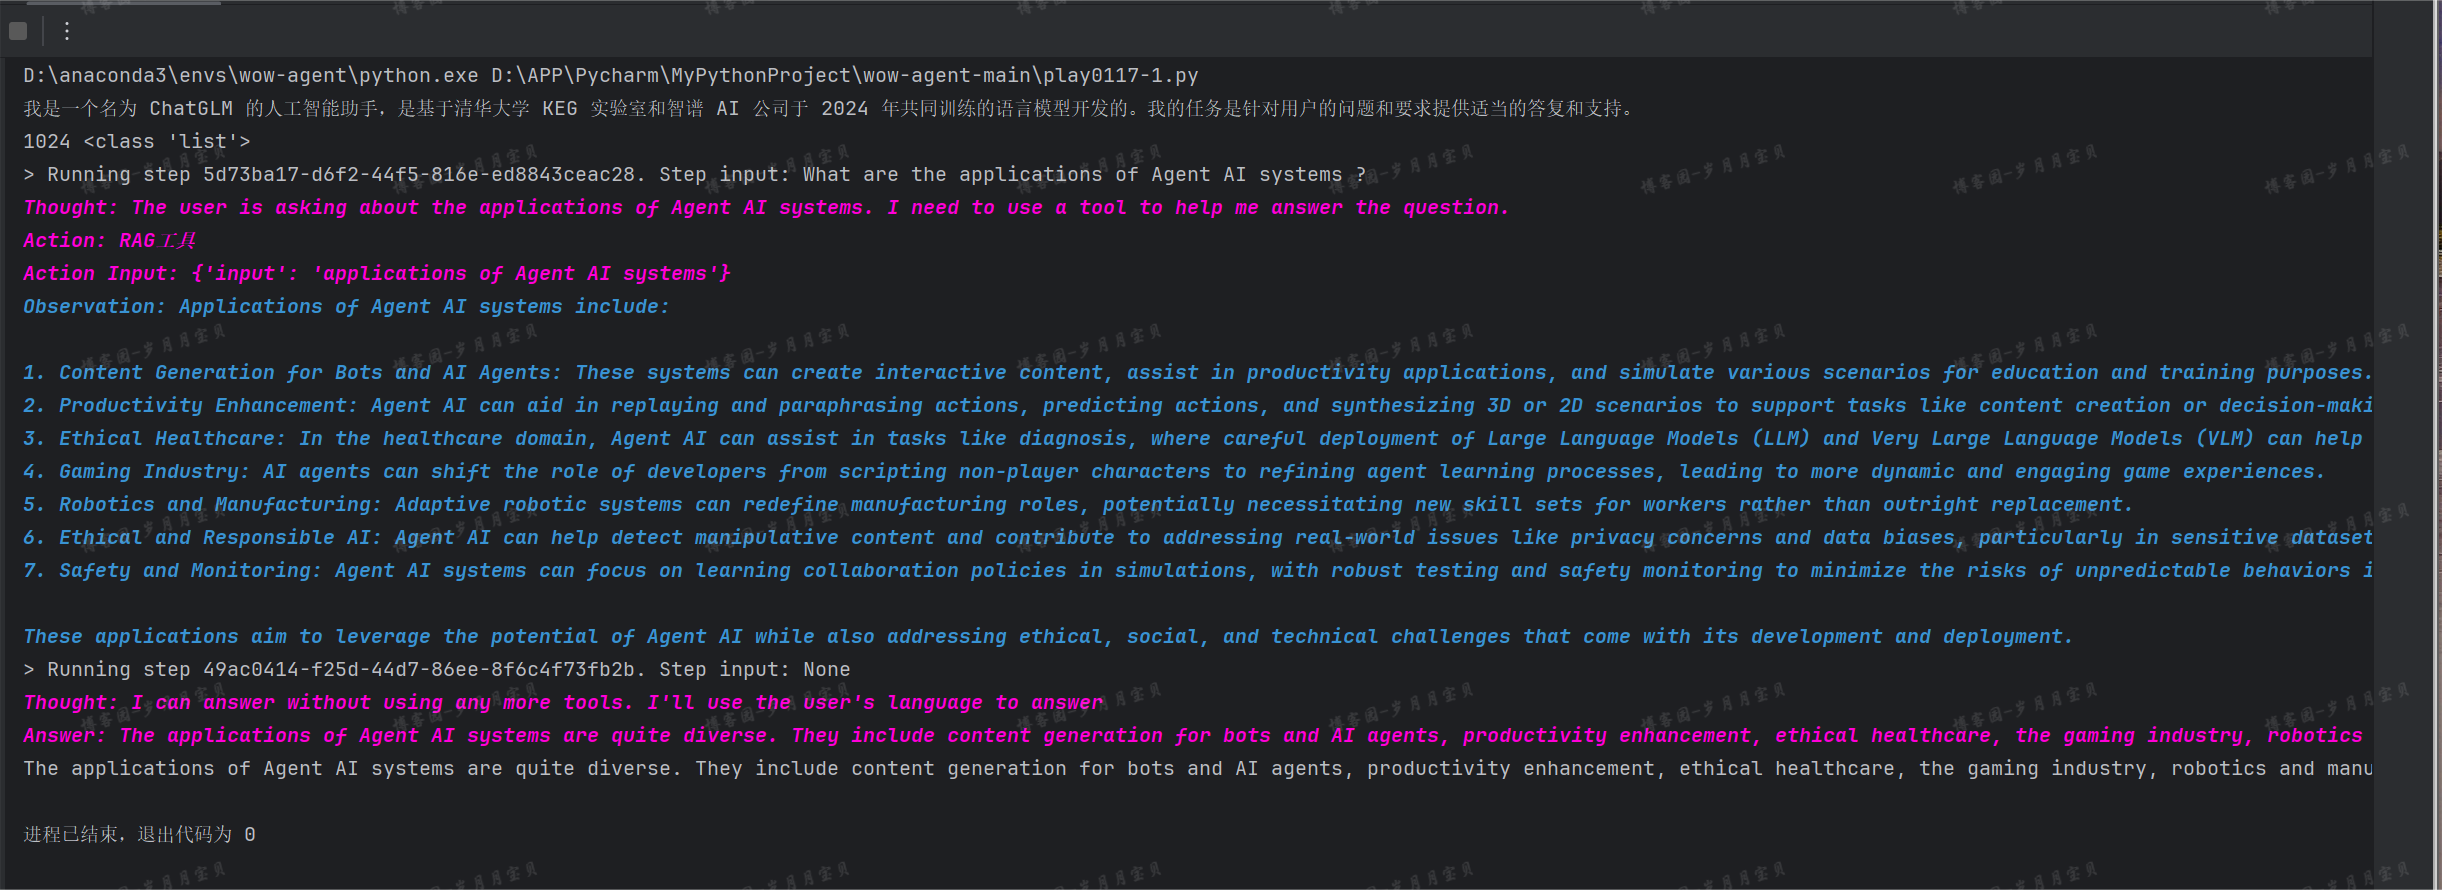Click the Running step 5d73ba17 line
Viewport: 2442px width, 890px height.
coord(694,175)
